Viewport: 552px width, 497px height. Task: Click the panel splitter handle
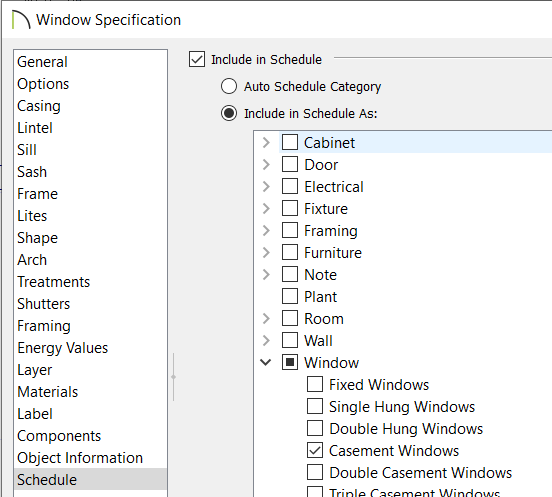(x=174, y=377)
